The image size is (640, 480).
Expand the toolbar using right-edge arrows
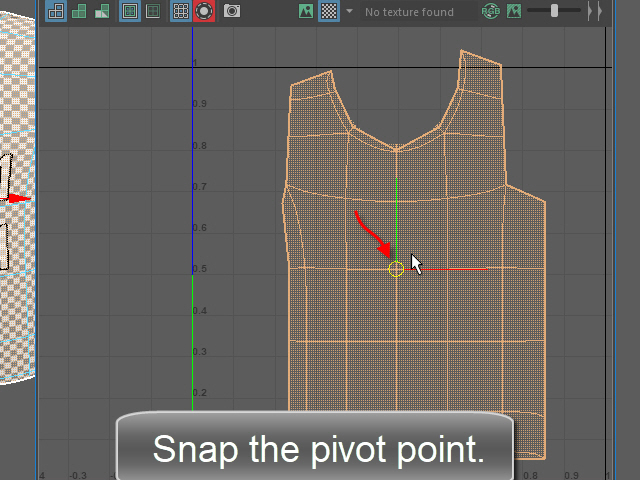point(595,12)
